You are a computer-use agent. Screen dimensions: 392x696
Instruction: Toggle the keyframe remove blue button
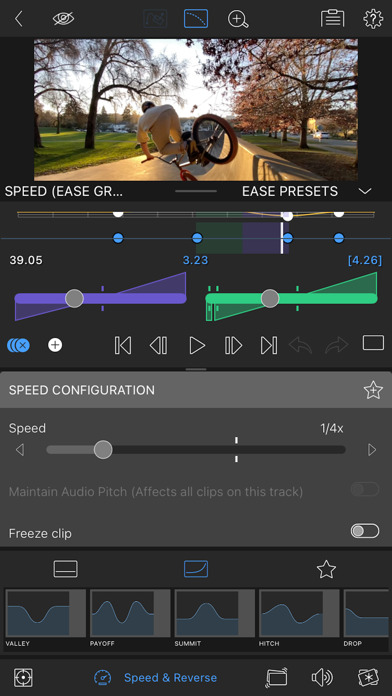[18, 345]
